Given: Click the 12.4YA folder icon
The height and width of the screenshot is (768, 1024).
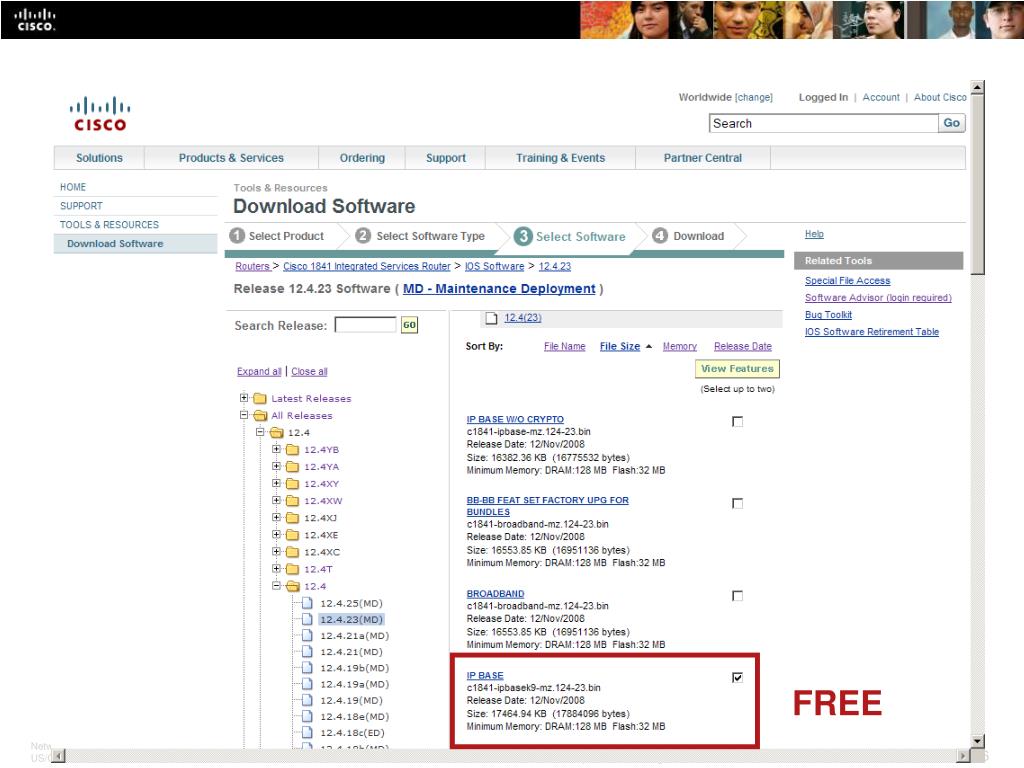Looking at the screenshot, I should pos(293,466).
